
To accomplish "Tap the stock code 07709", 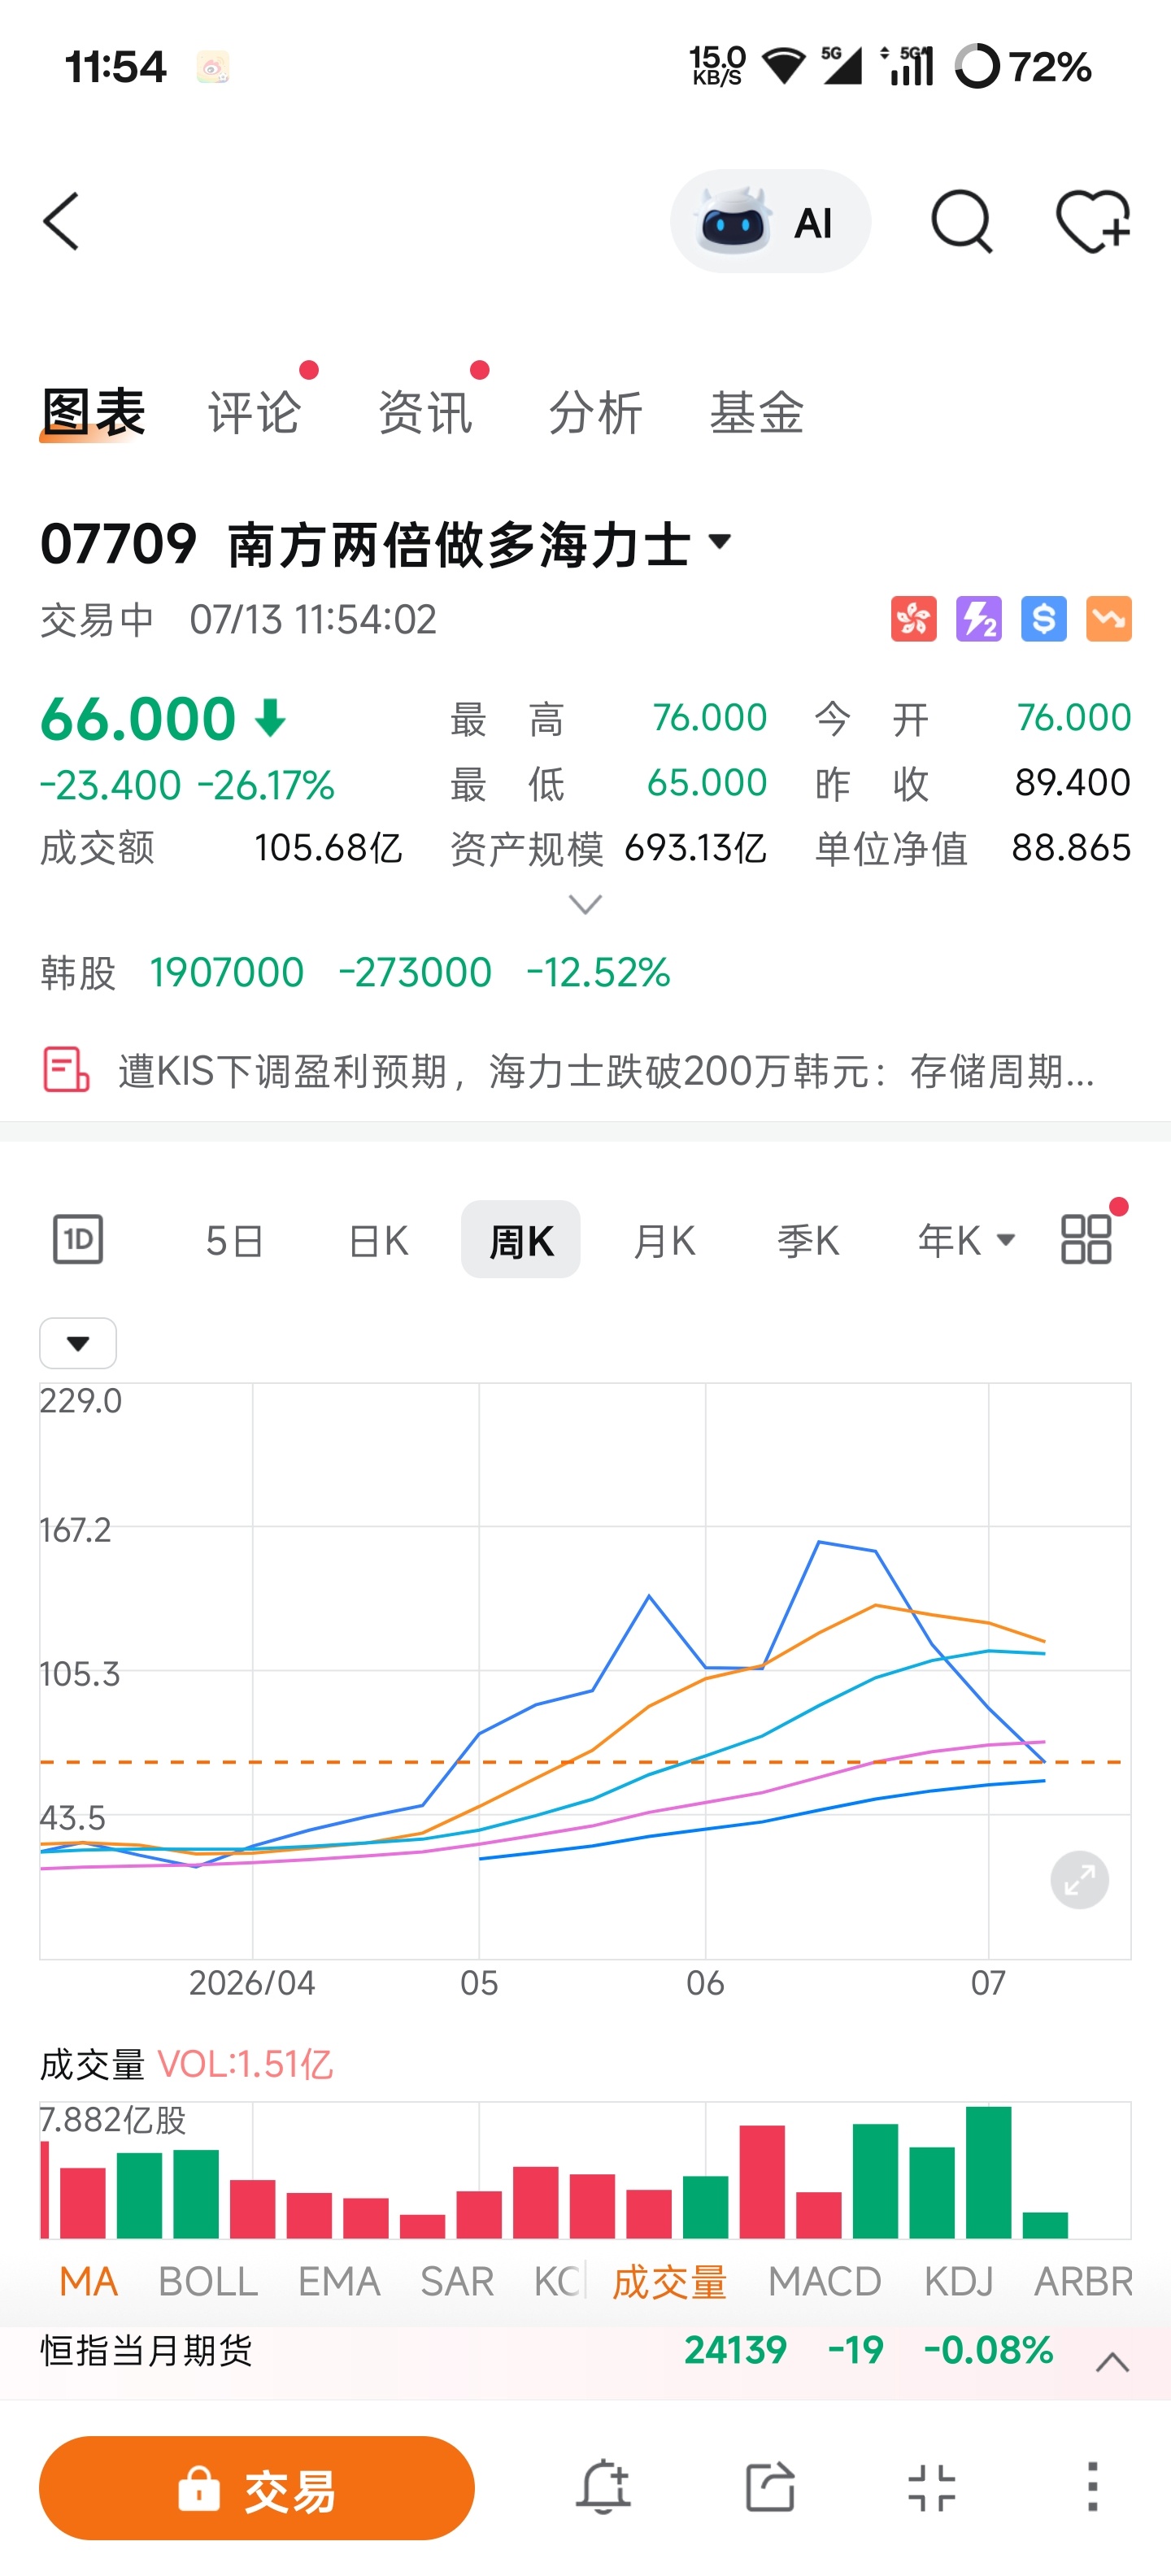I will 118,544.
